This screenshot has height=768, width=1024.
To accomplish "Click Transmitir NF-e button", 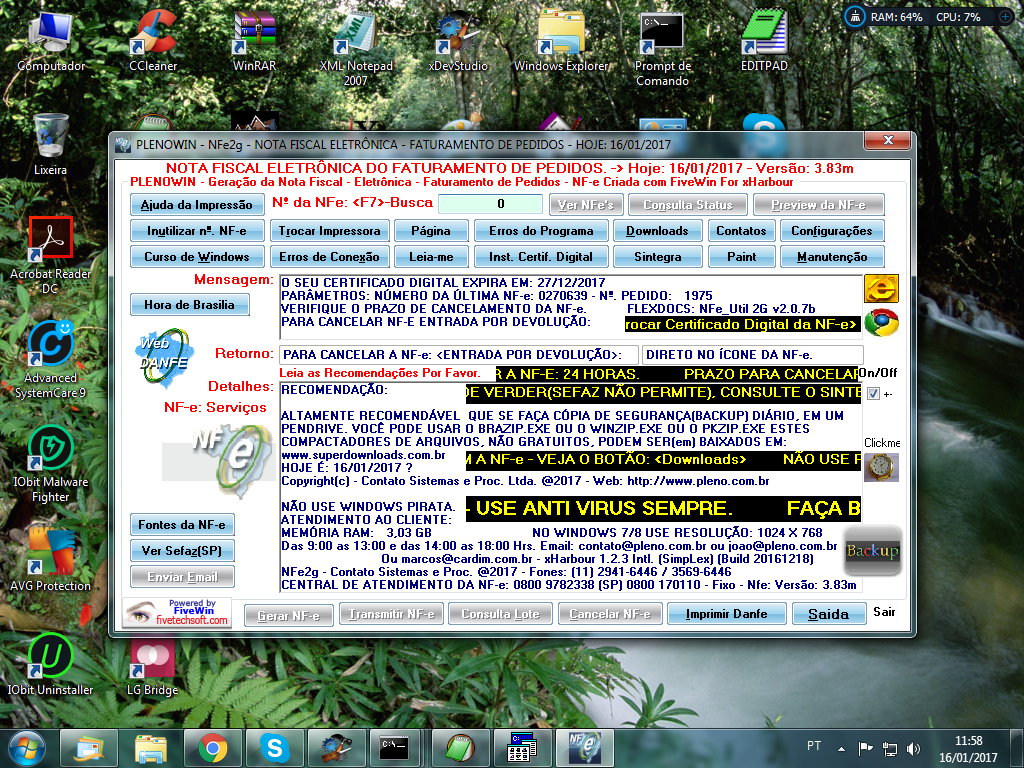I will pos(391,614).
